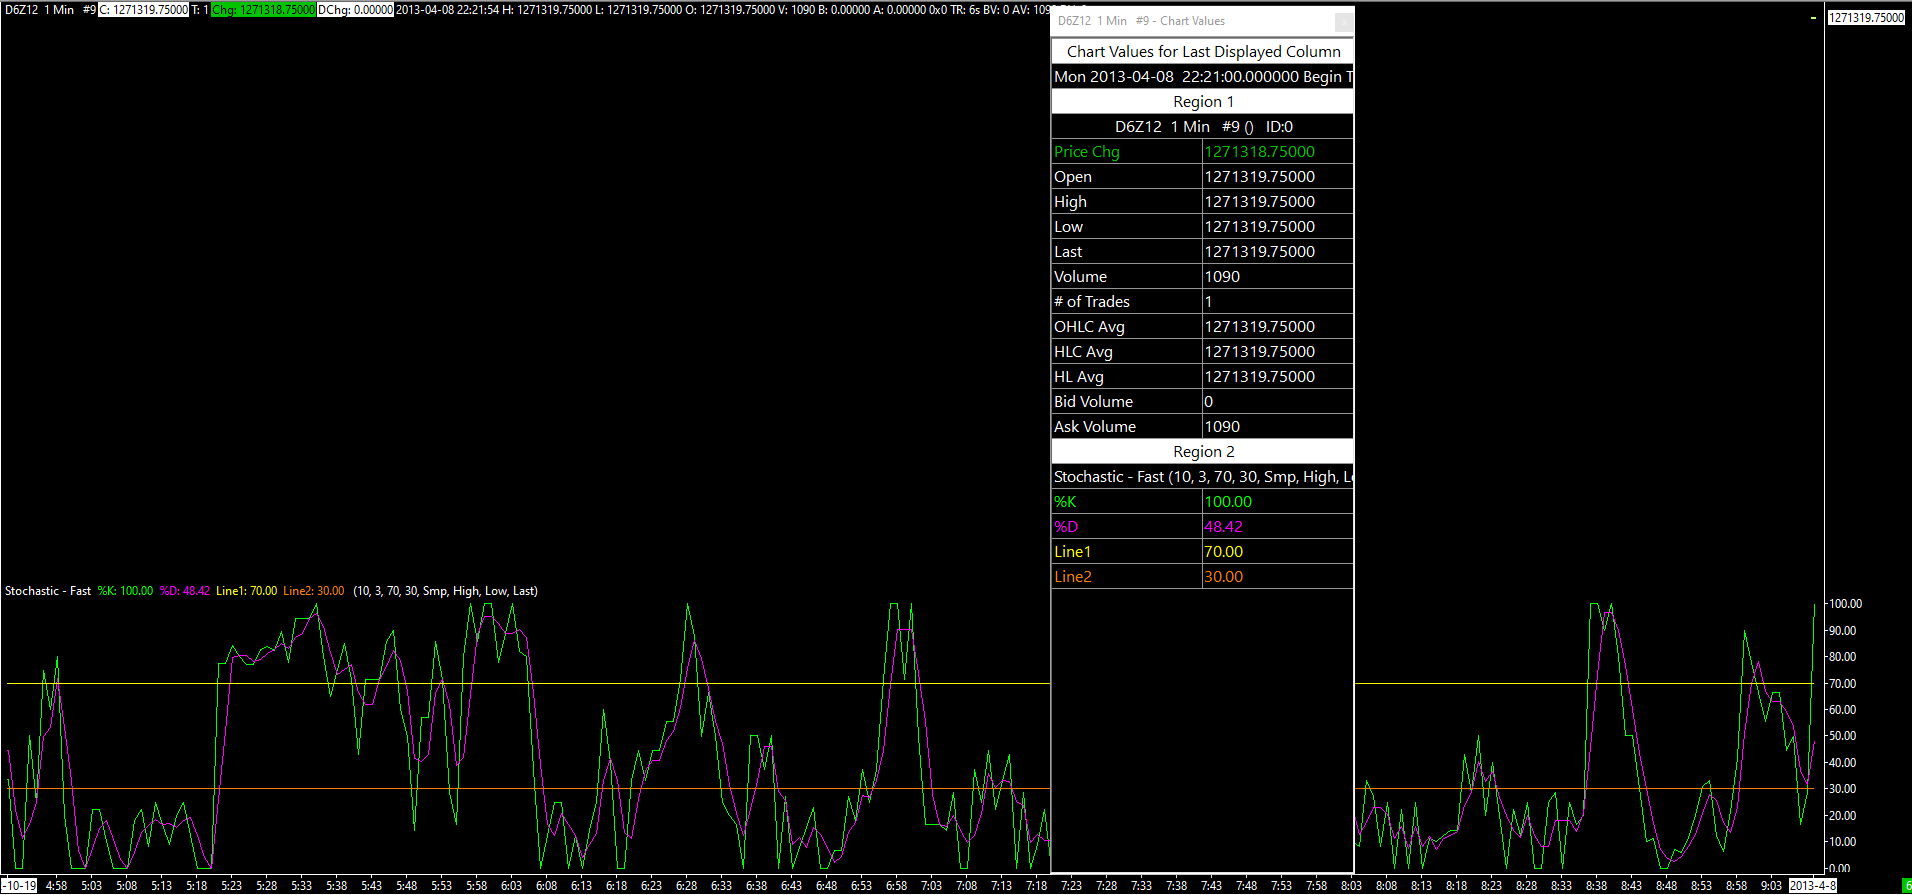The height and width of the screenshot is (895, 1912).
Task: Click the Chart Values window title bar
Action: (x=1190, y=21)
